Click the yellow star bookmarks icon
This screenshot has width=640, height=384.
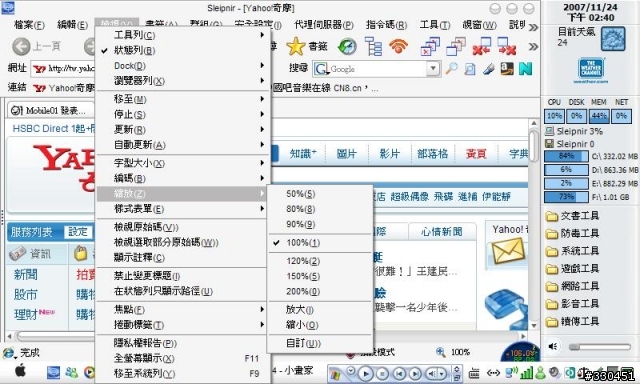coord(296,47)
